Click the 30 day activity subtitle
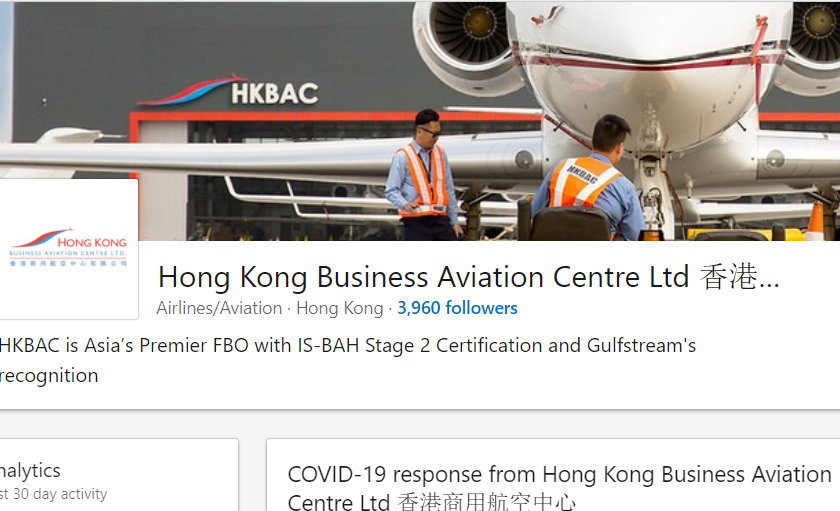The height and width of the screenshot is (511, 840). (55, 494)
